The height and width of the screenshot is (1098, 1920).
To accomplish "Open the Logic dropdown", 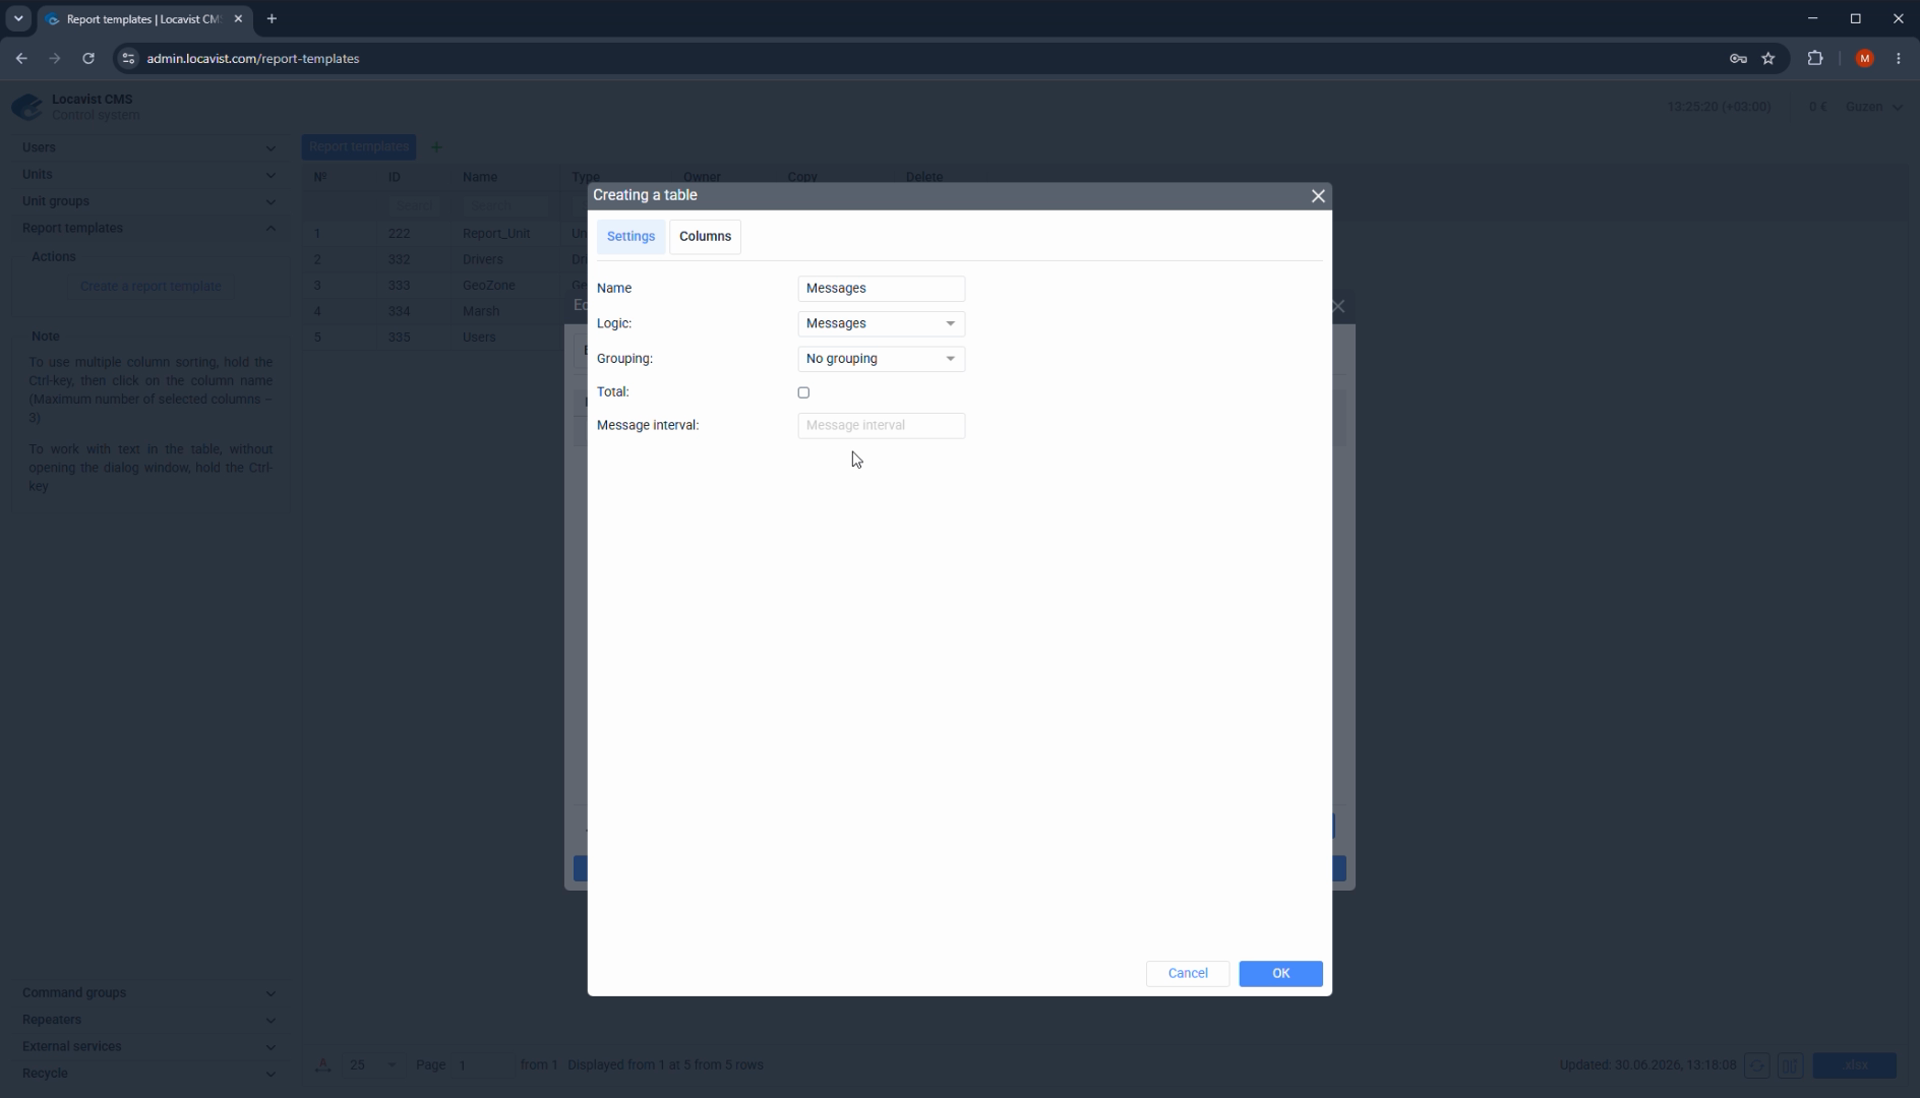I will click(x=881, y=323).
